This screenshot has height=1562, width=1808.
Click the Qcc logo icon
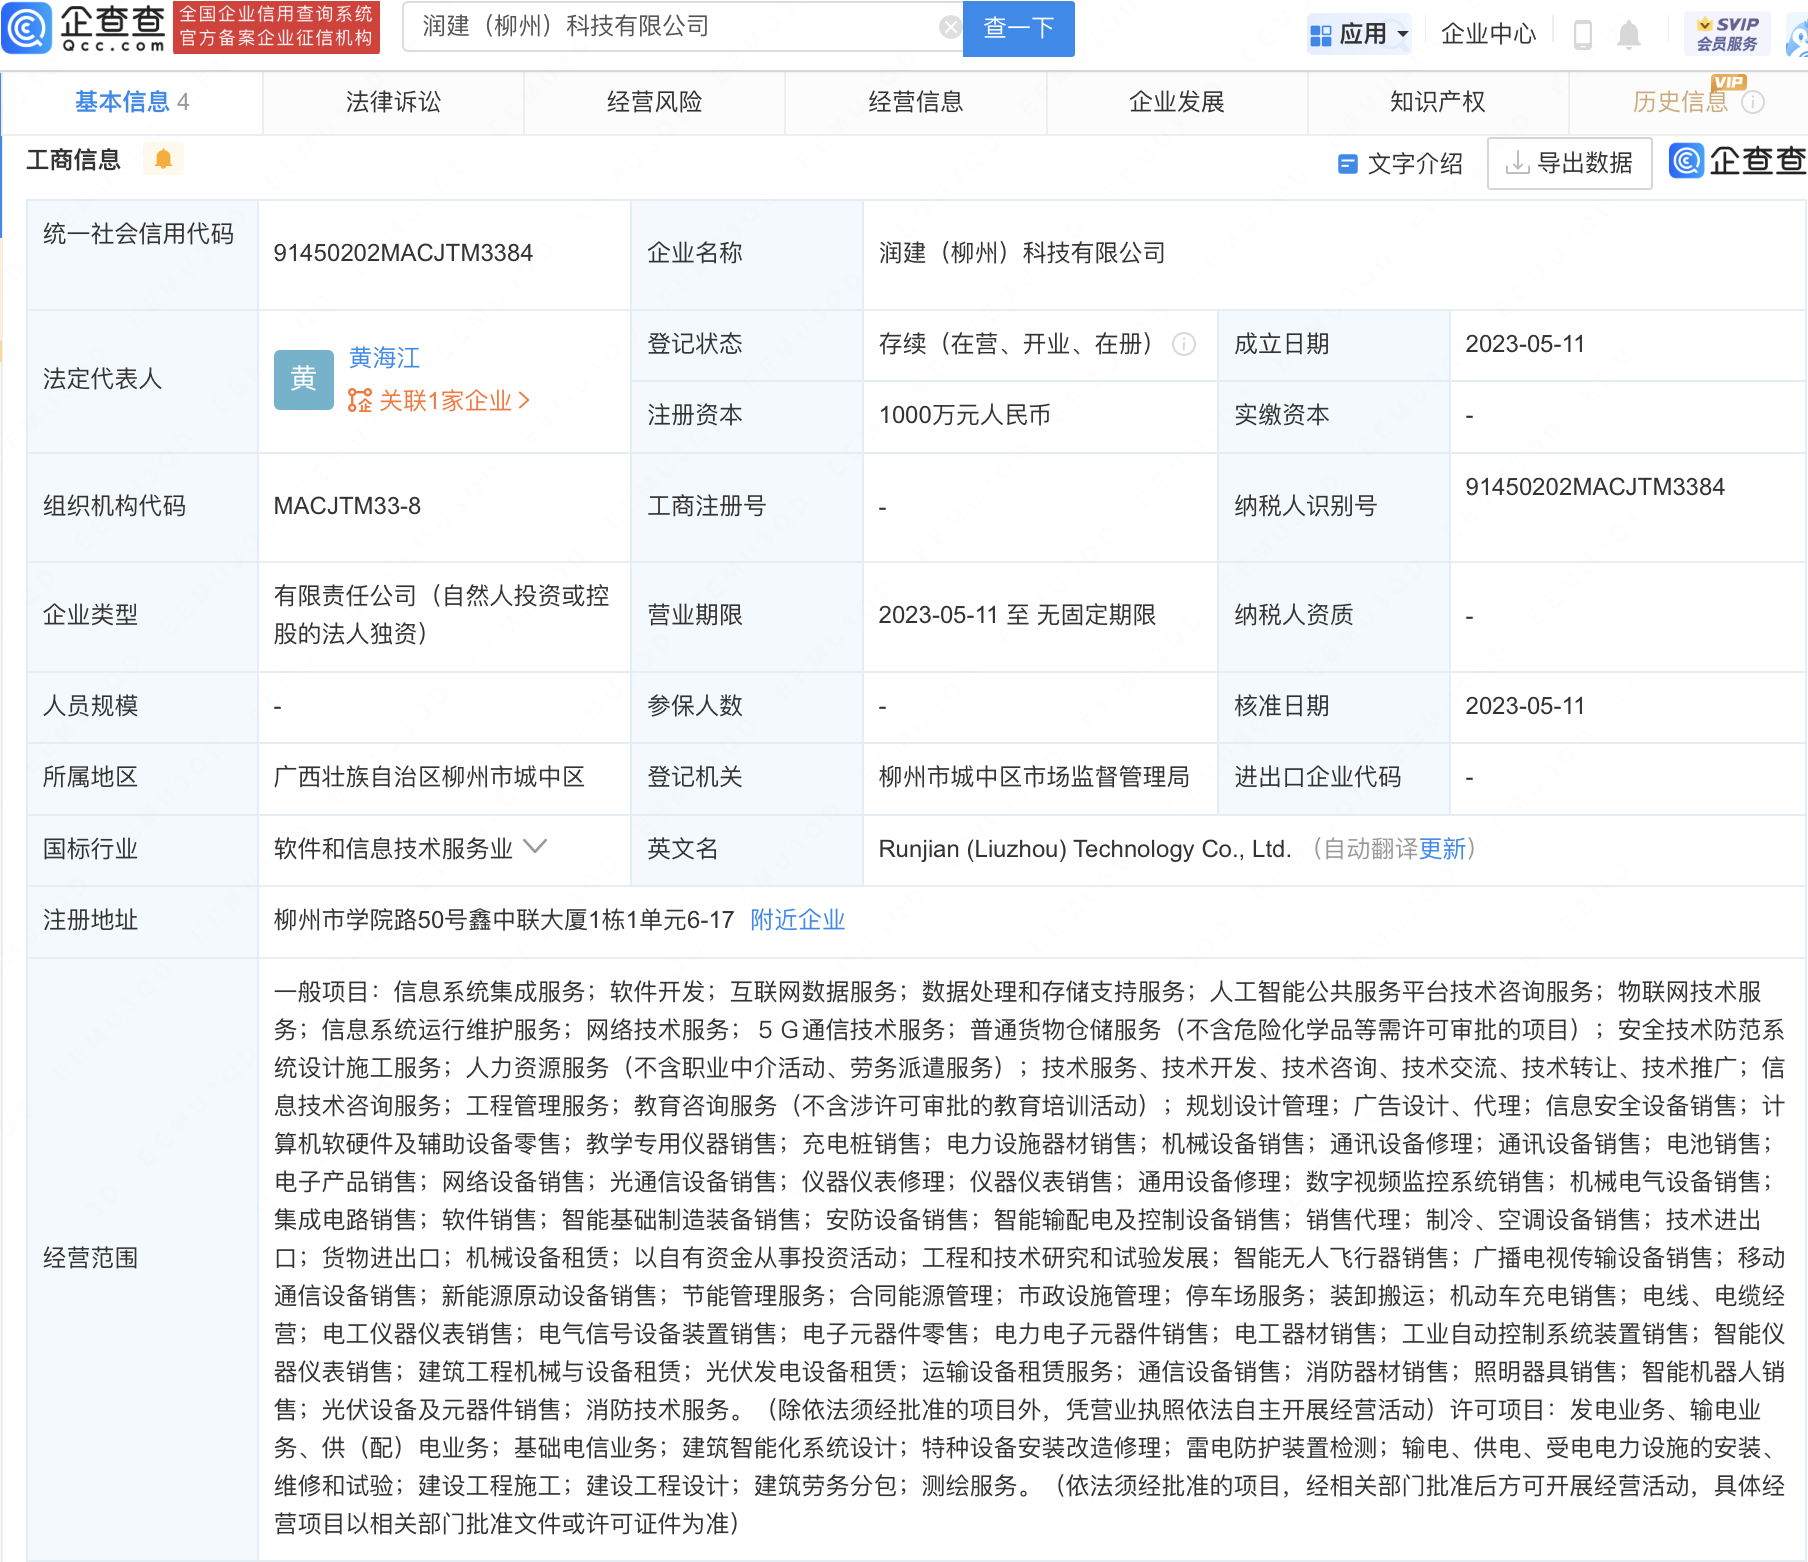tap(27, 27)
